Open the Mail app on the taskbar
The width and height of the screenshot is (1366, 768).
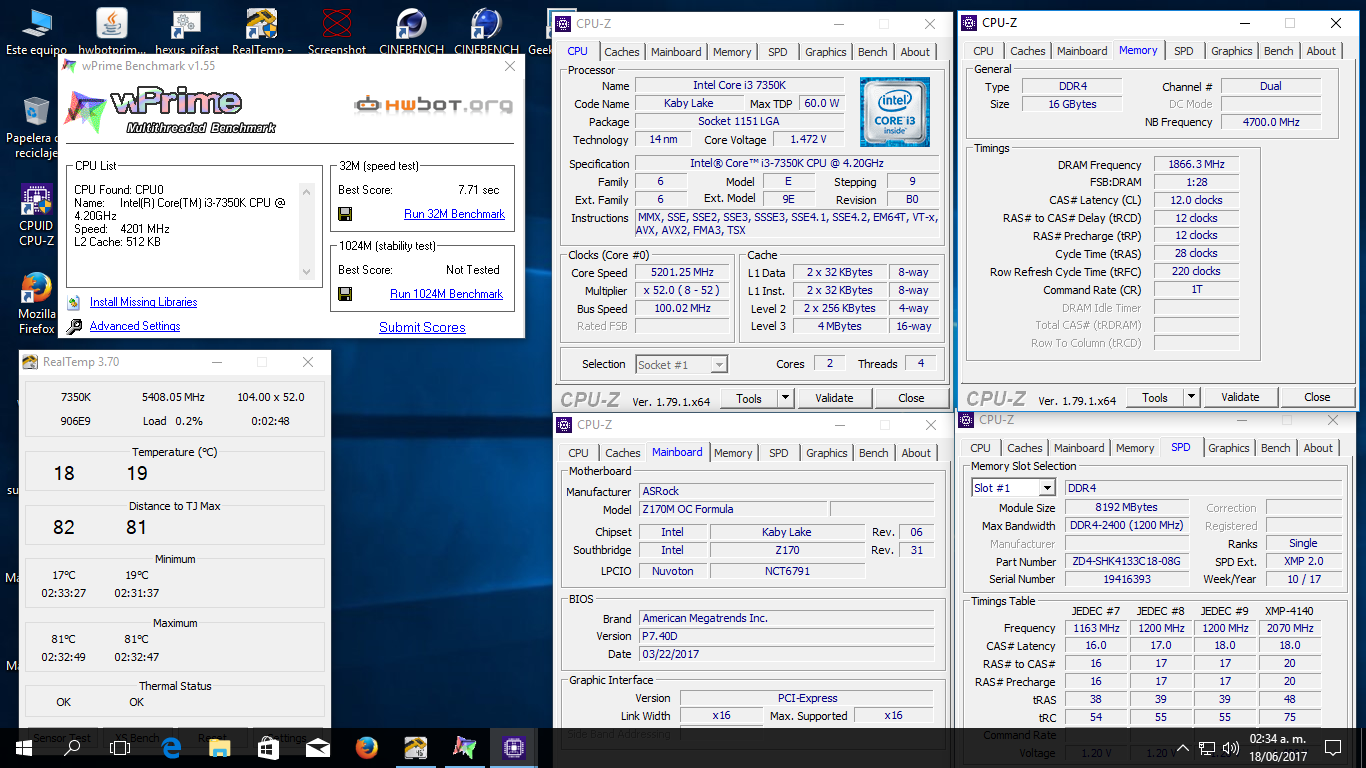tap(318, 747)
